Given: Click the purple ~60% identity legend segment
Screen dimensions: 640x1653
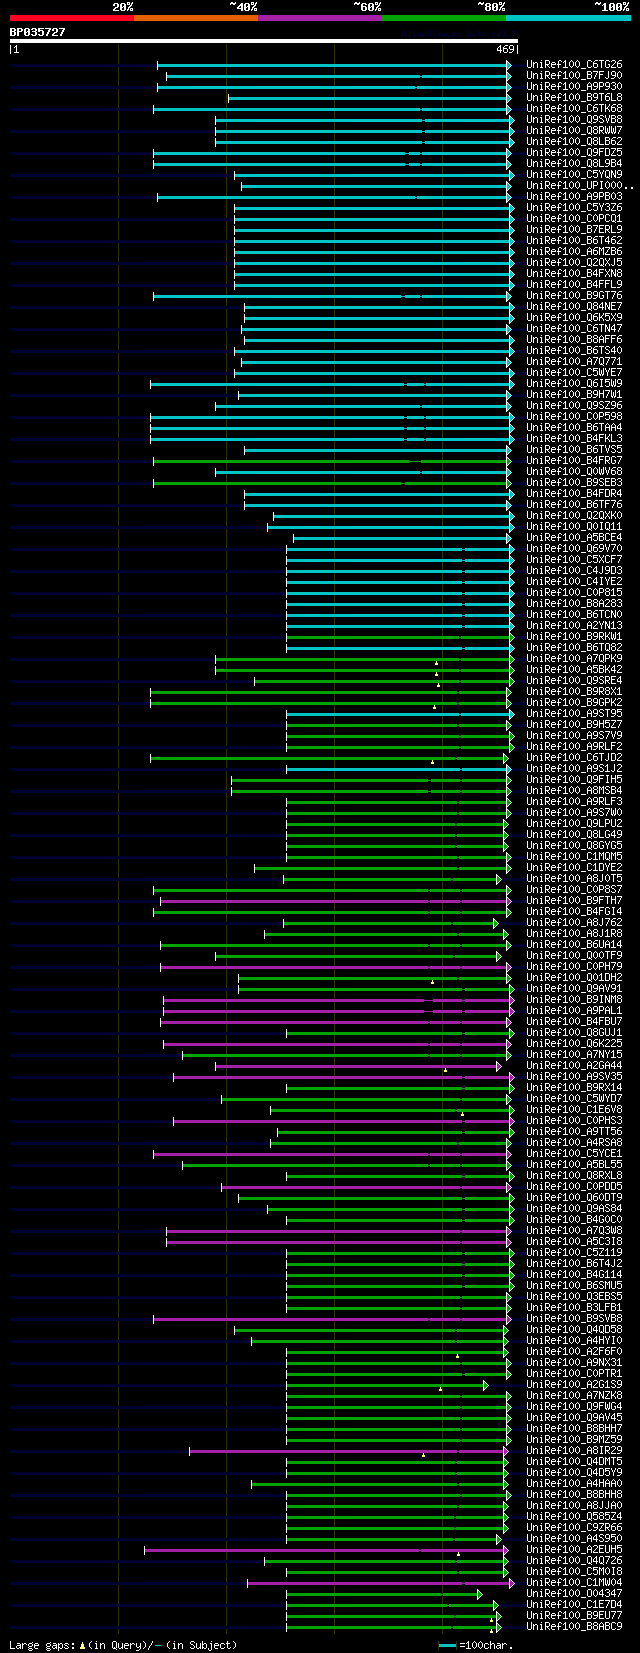Looking at the screenshot, I should (319, 17).
